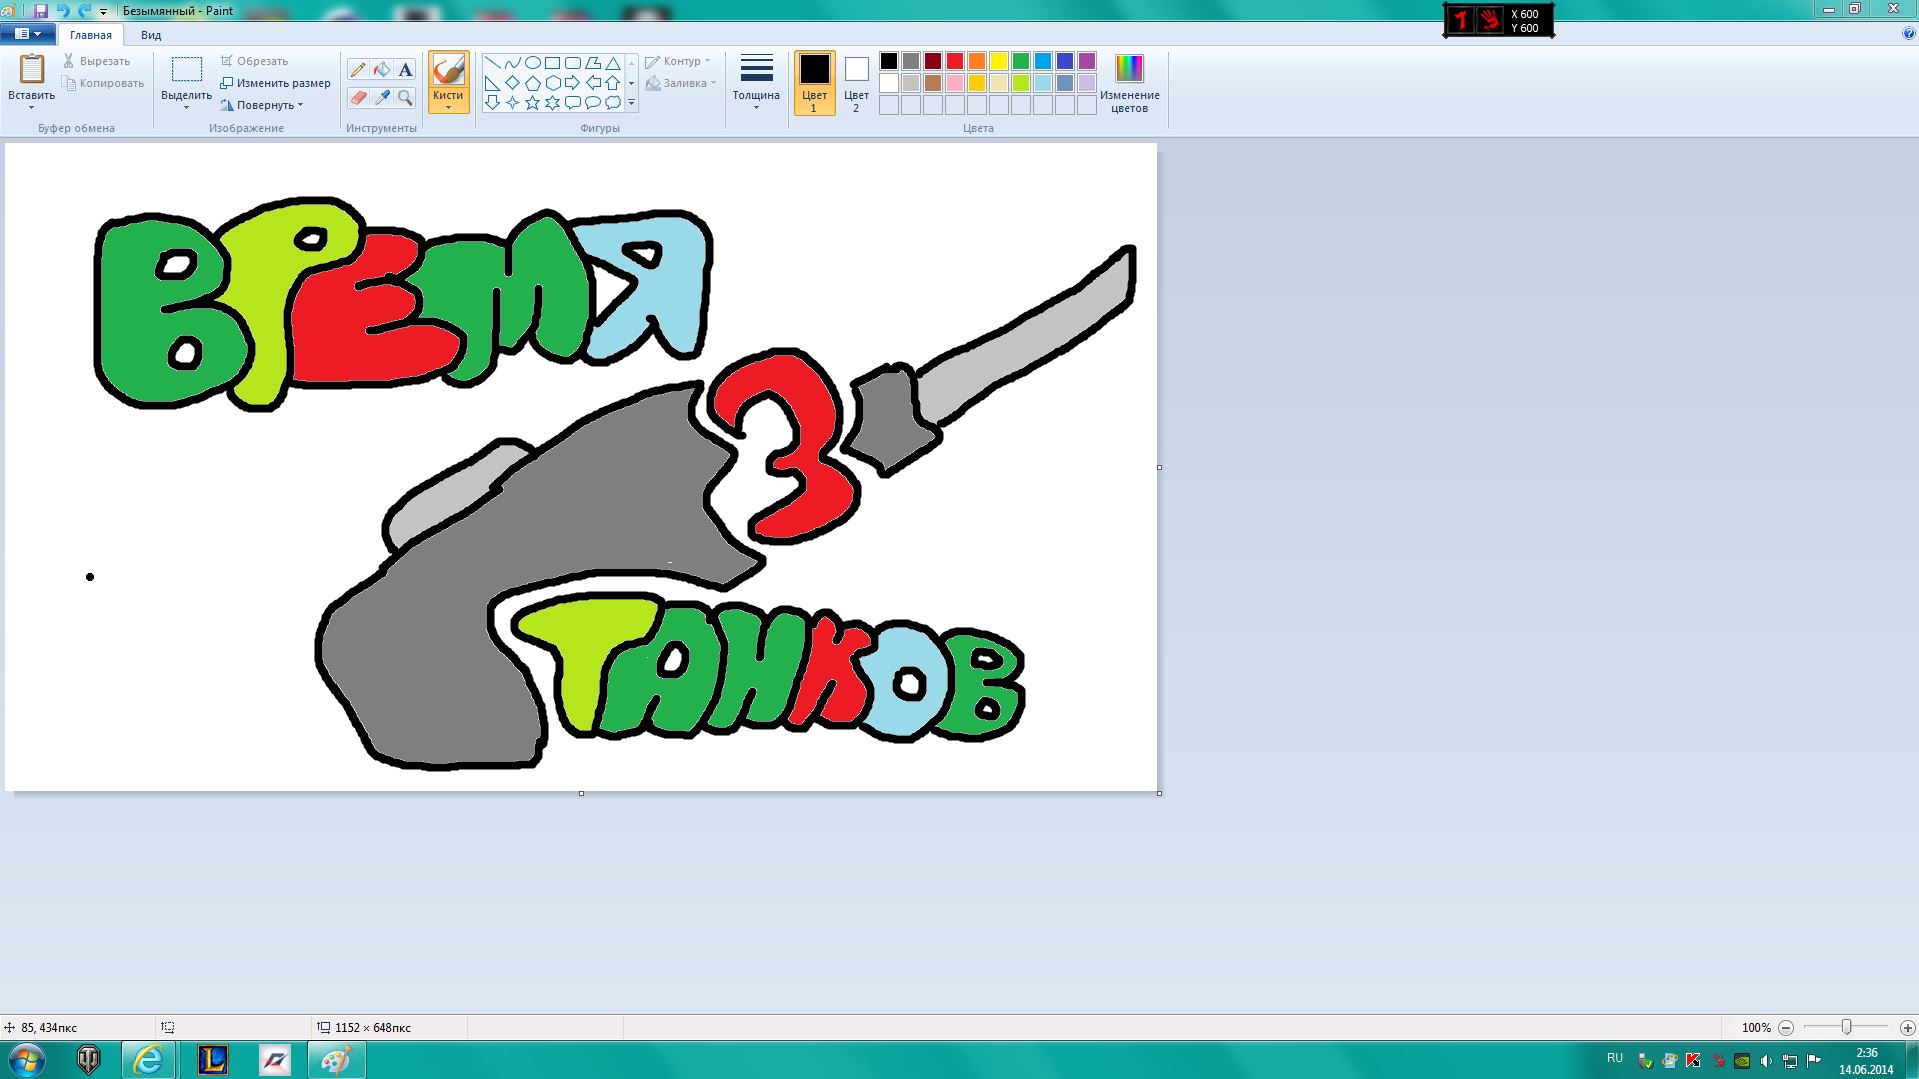1919x1079 pixels.
Task: Choose the Up arrow shape
Action: click(613, 83)
